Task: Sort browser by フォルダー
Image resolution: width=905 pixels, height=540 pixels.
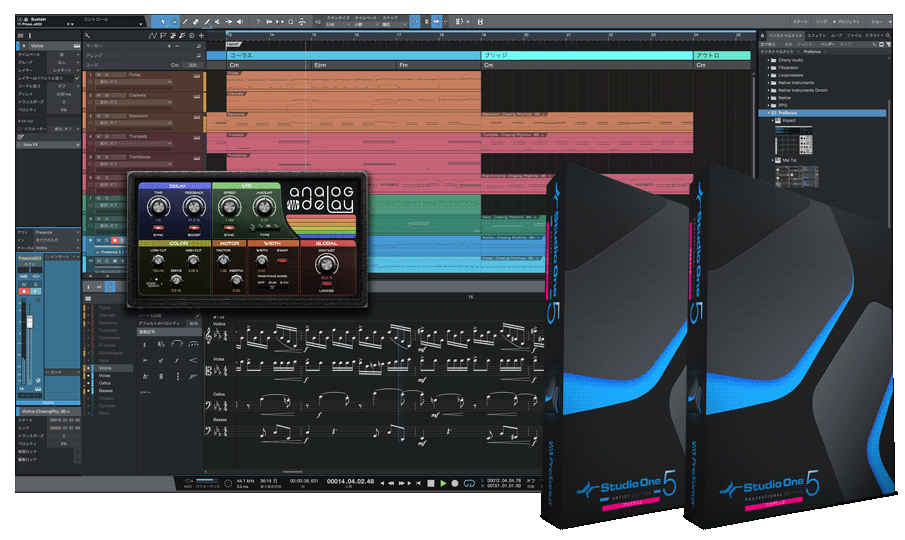Action: [804, 44]
